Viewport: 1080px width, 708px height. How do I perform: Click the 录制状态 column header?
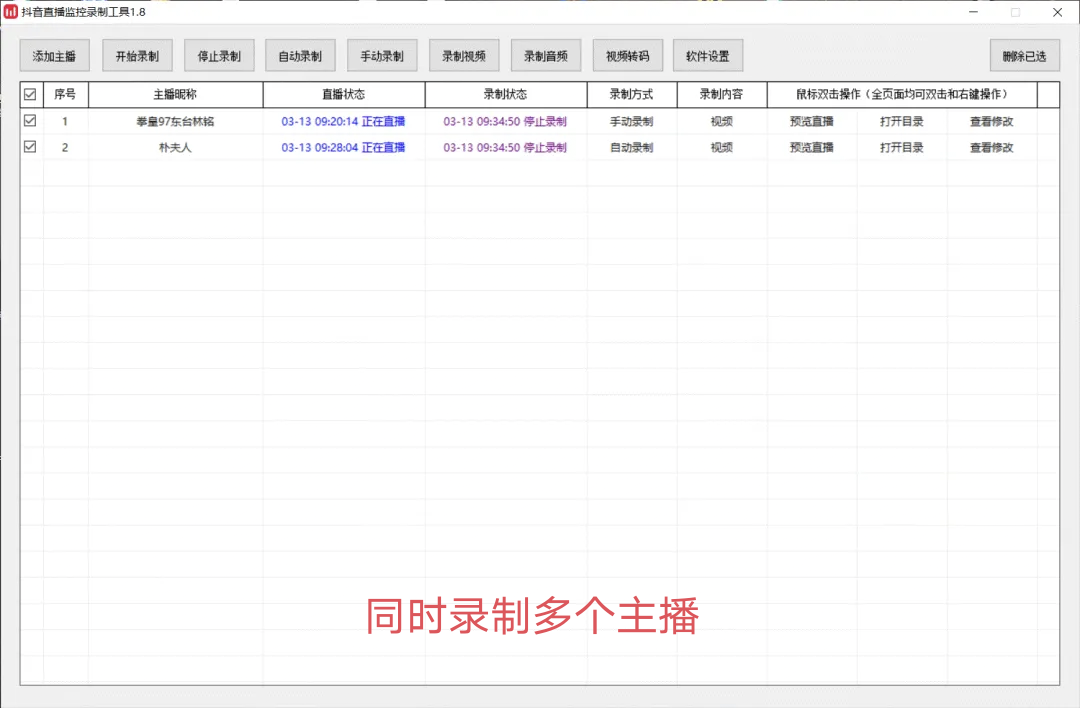point(506,94)
